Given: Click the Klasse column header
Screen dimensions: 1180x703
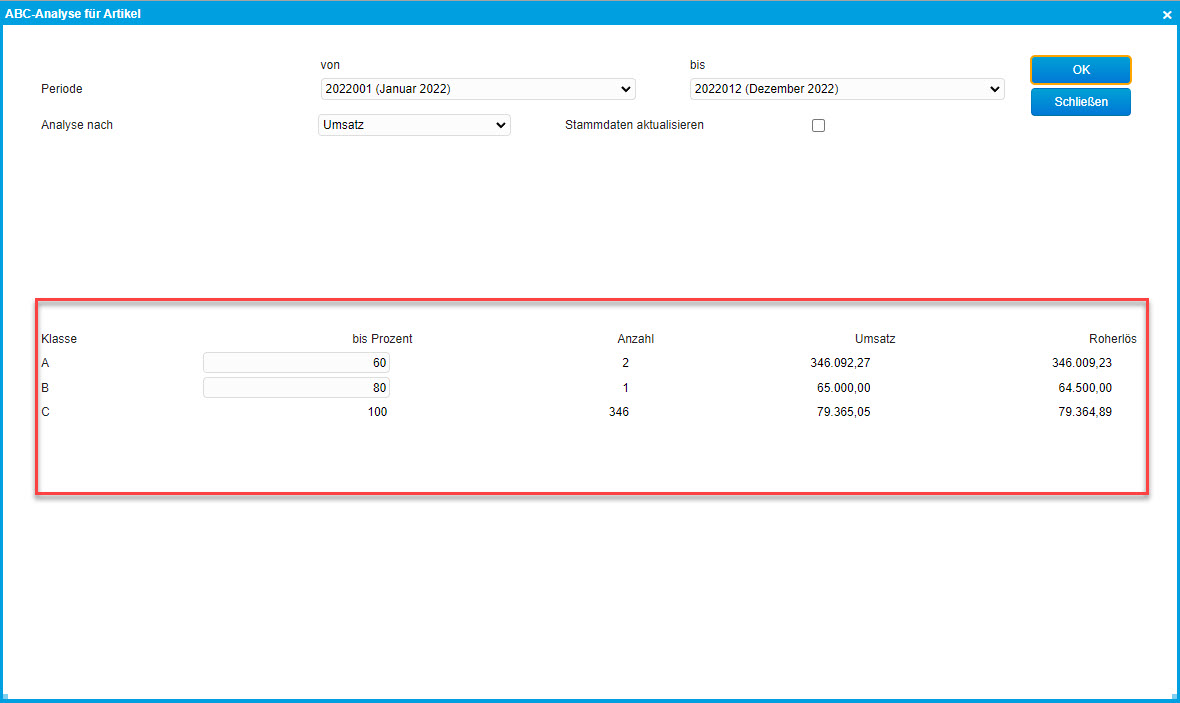Looking at the screenshot, I should coord(59,339).
